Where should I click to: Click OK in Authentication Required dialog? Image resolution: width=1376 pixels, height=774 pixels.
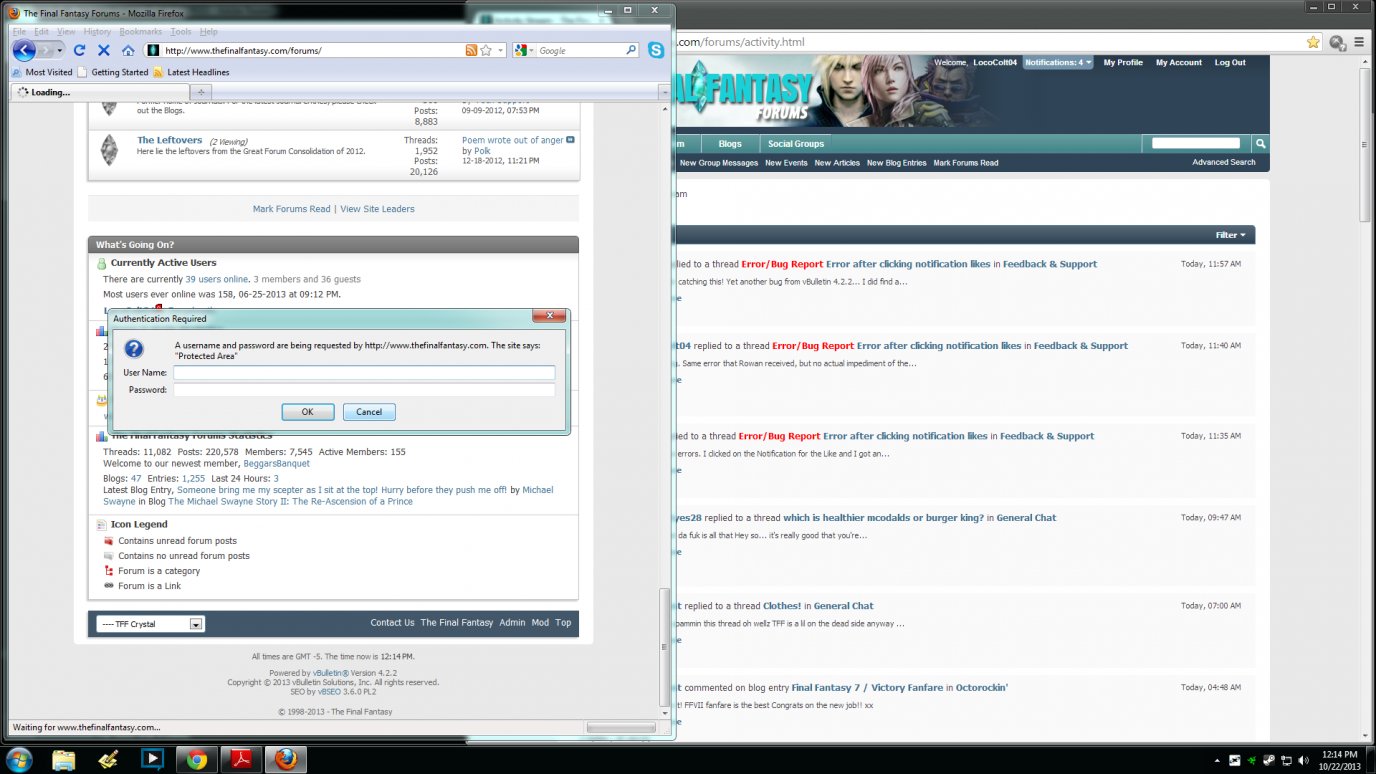coord(308,412)
